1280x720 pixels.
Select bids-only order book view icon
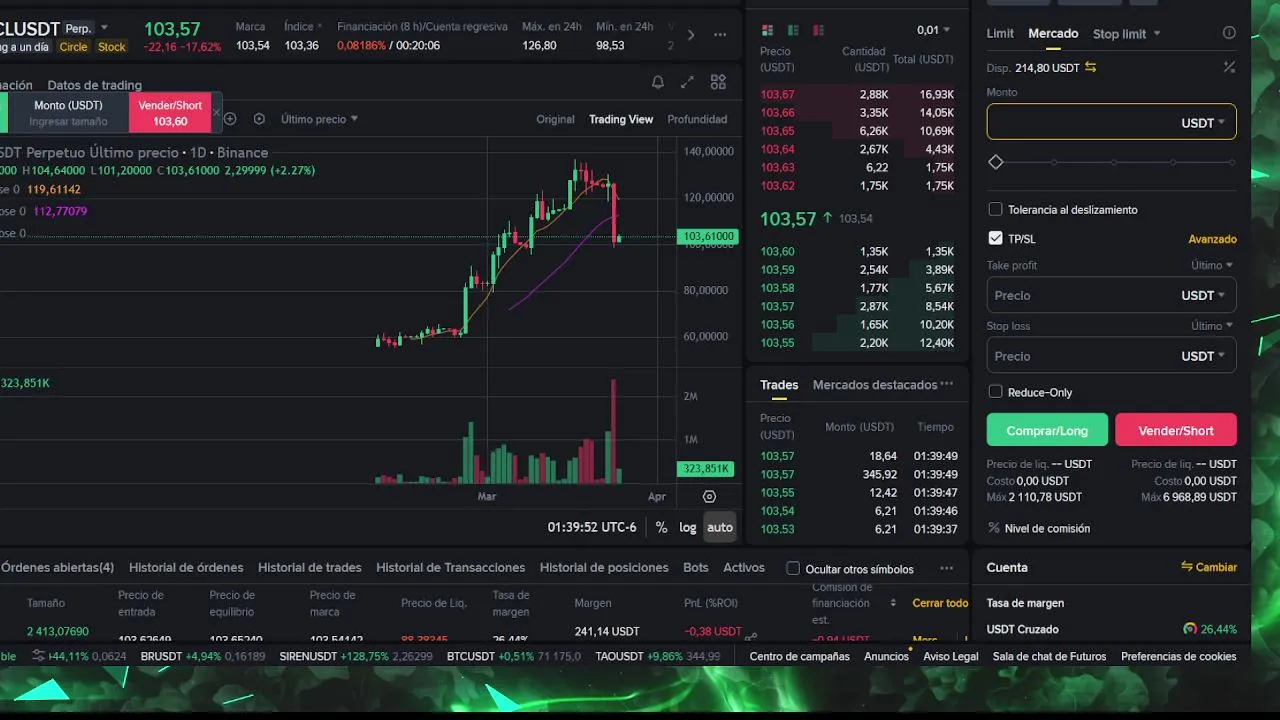point(793,31)
